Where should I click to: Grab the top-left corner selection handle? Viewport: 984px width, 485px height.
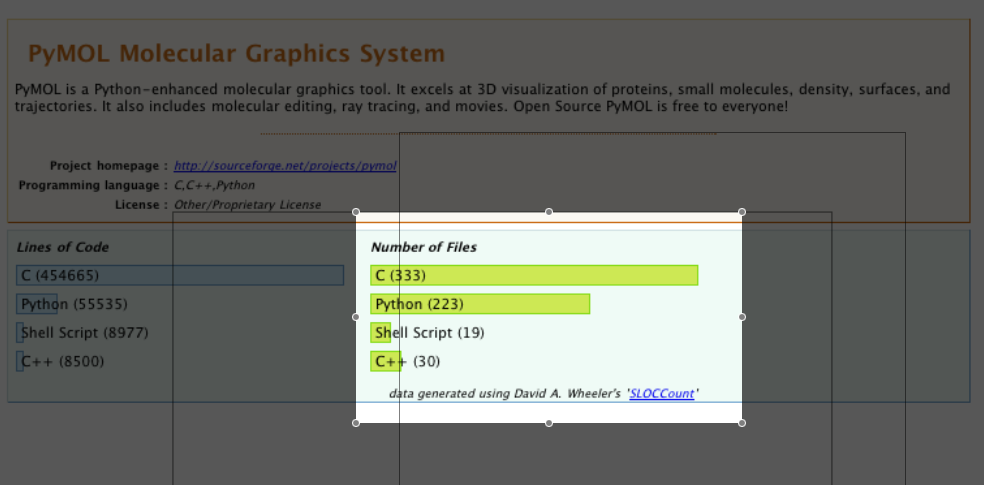pyautogui.click(x=356, y=212)
